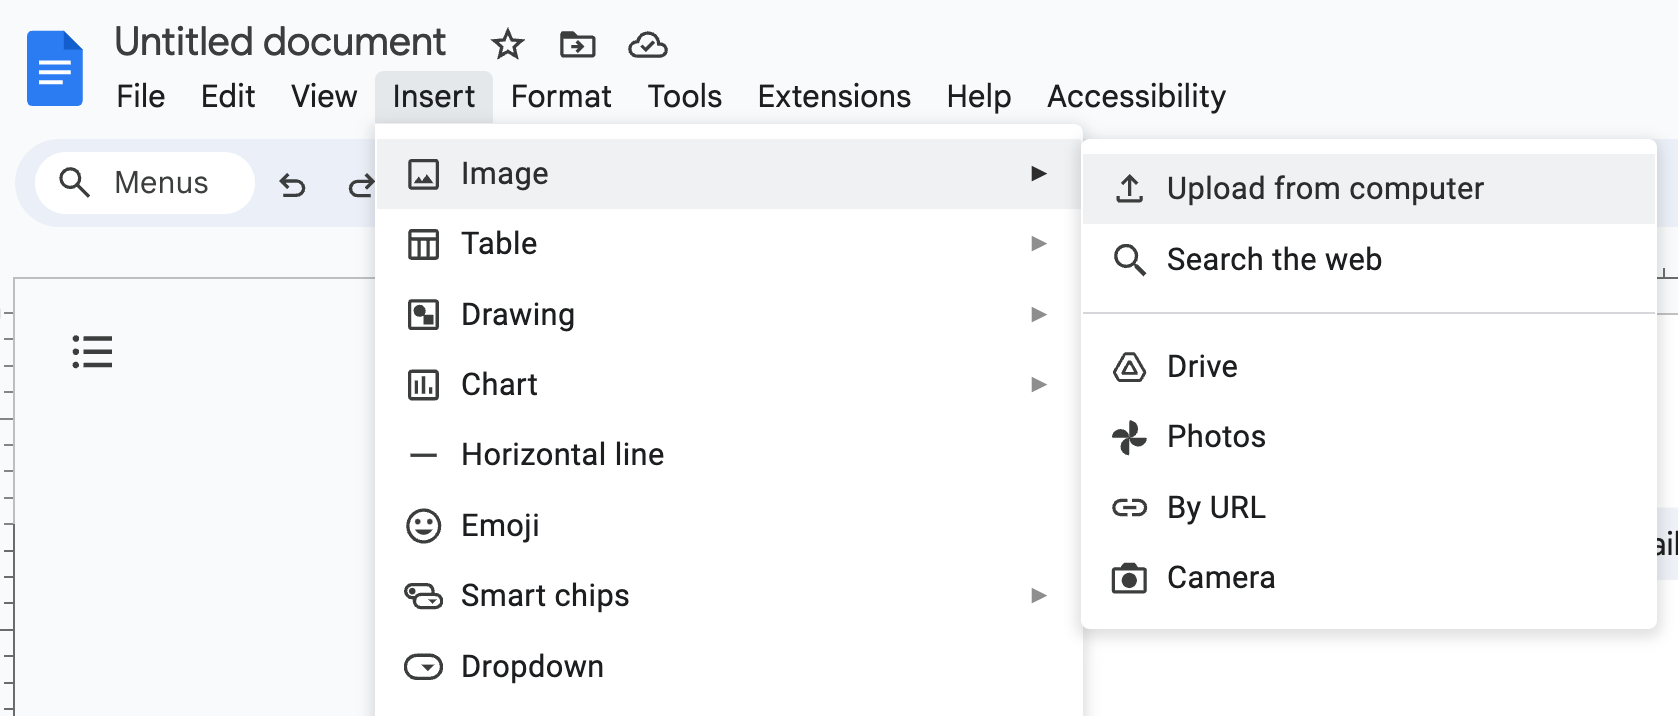Image resolution: width=1678 pixels, height=716 pixels.
Task: Insert image from Drive
Action: point(1369,367)
